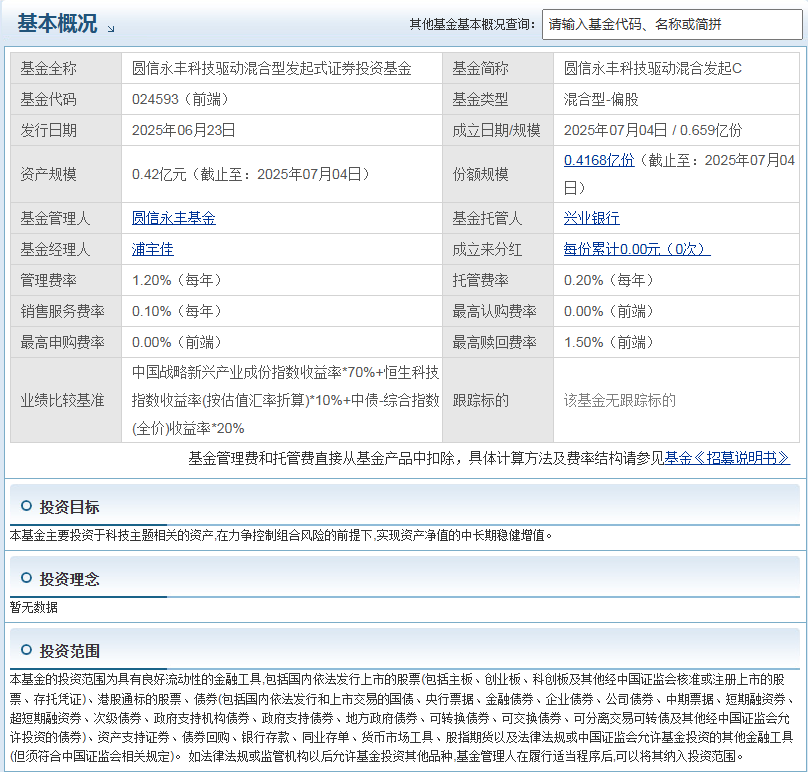Viewport: 808px width, 772px height.
Task: Click the circle icon beside 投资理念
Action: 26,578
